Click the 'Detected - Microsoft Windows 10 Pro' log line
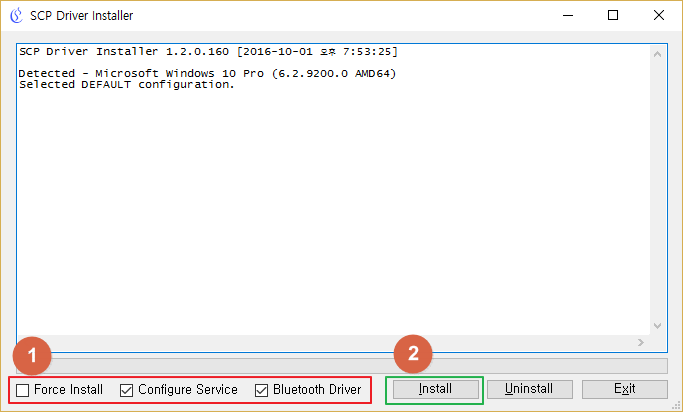The width and height of the screenshot is (683, 412). (207, 73)
